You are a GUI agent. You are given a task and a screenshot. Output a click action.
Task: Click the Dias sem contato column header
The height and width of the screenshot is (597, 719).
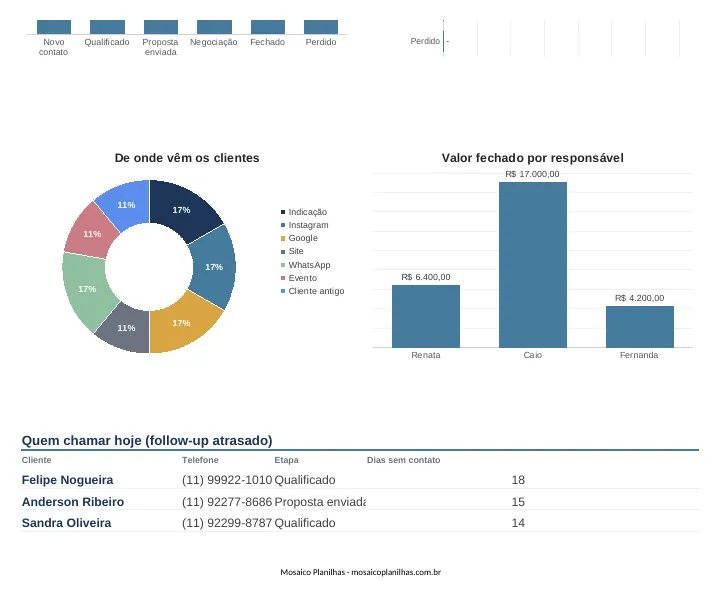(404, 460)
